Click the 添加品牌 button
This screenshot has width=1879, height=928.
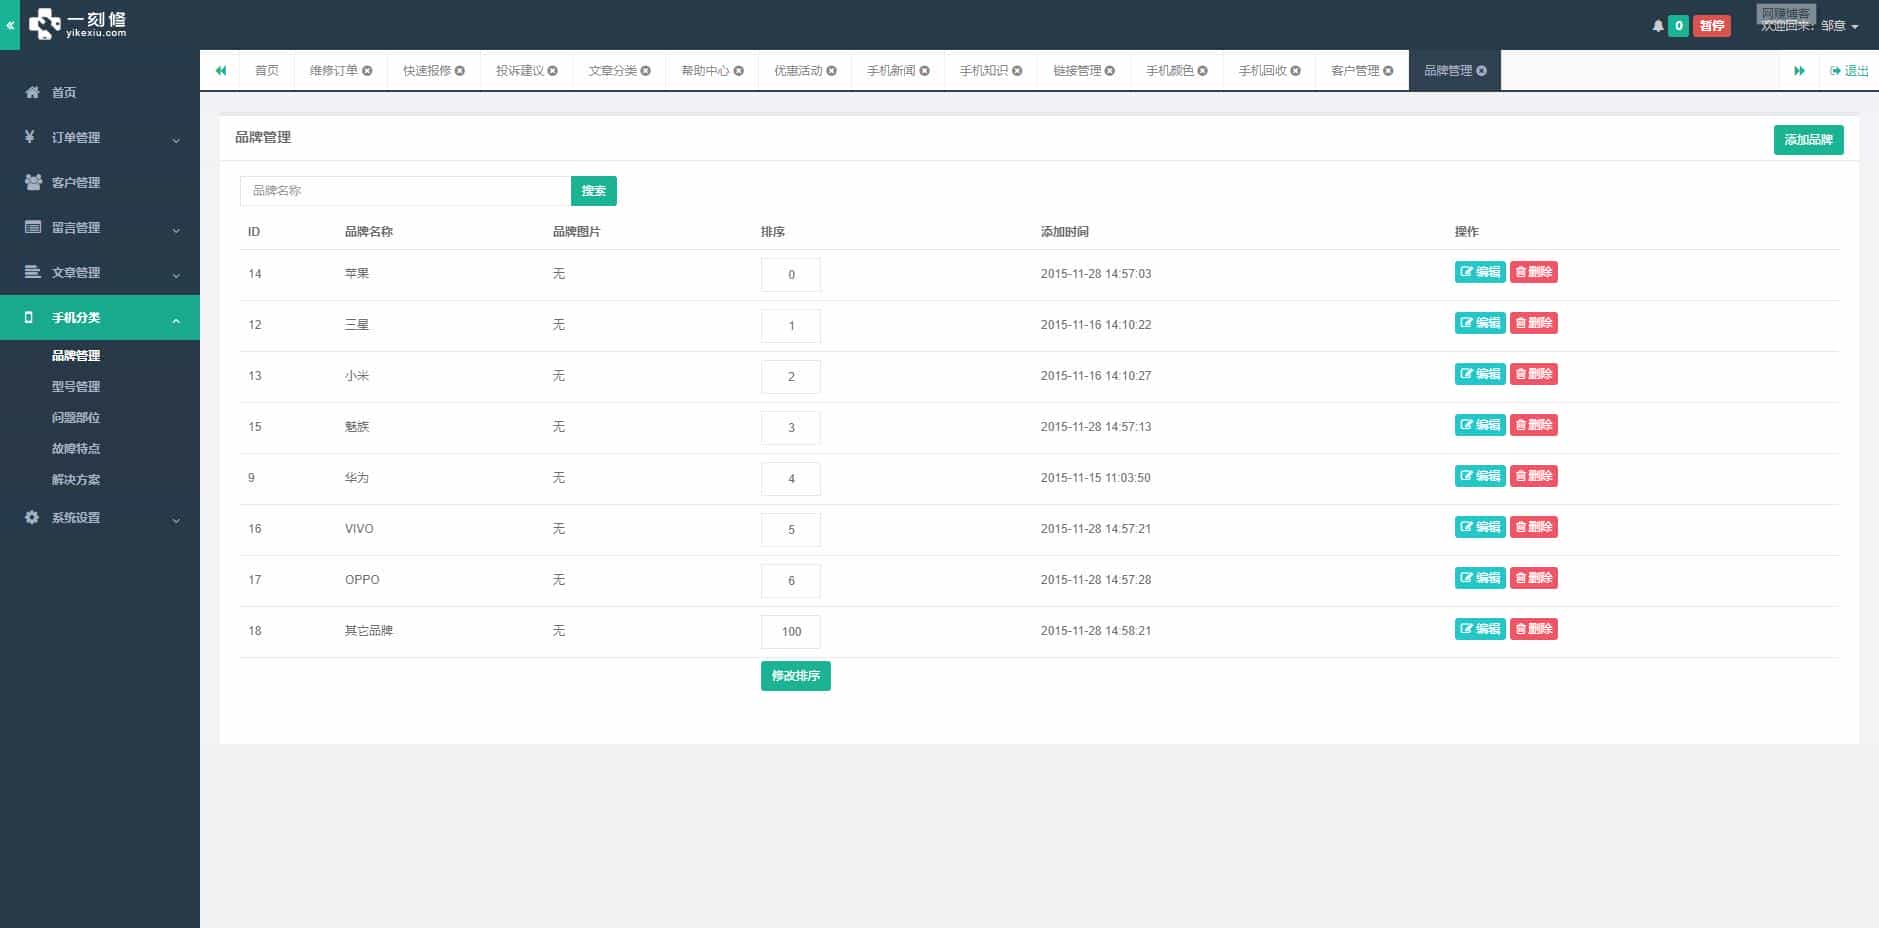(1808, 140)
